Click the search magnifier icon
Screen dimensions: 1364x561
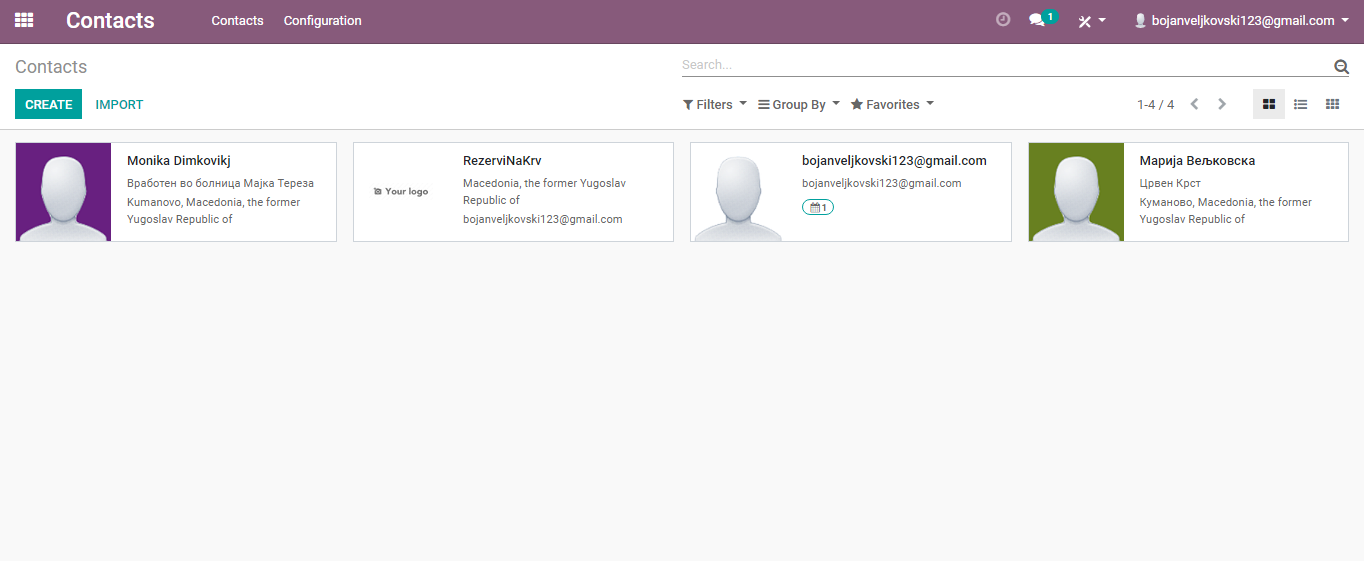pyautogui.click(x=1341, y=67)
